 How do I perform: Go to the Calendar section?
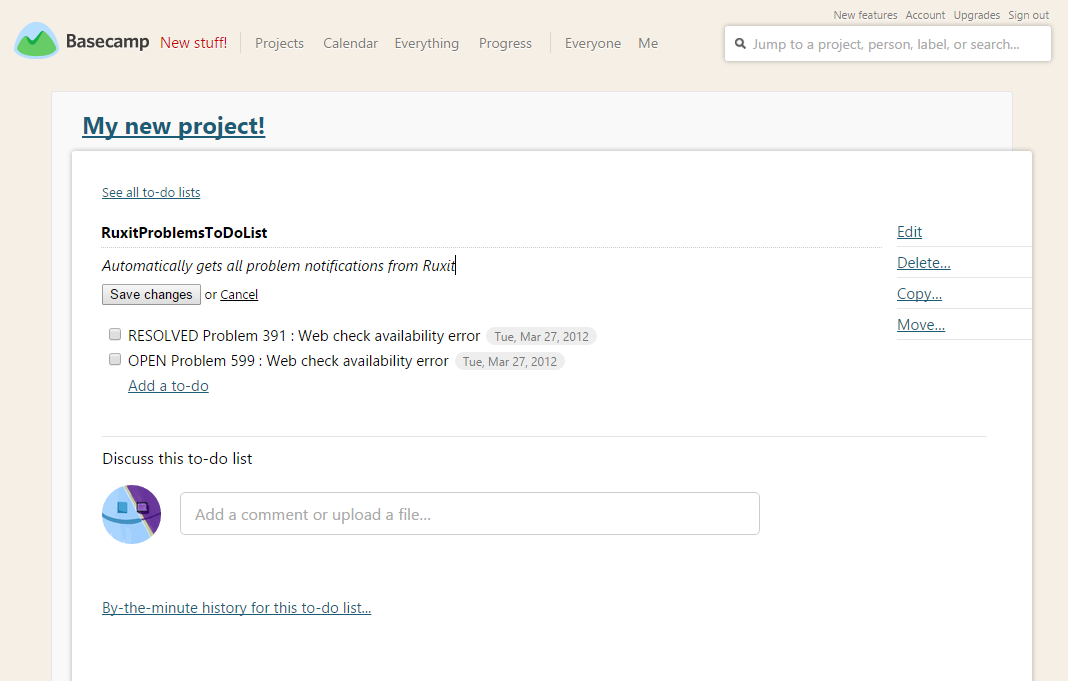click(x=350, y=43)
